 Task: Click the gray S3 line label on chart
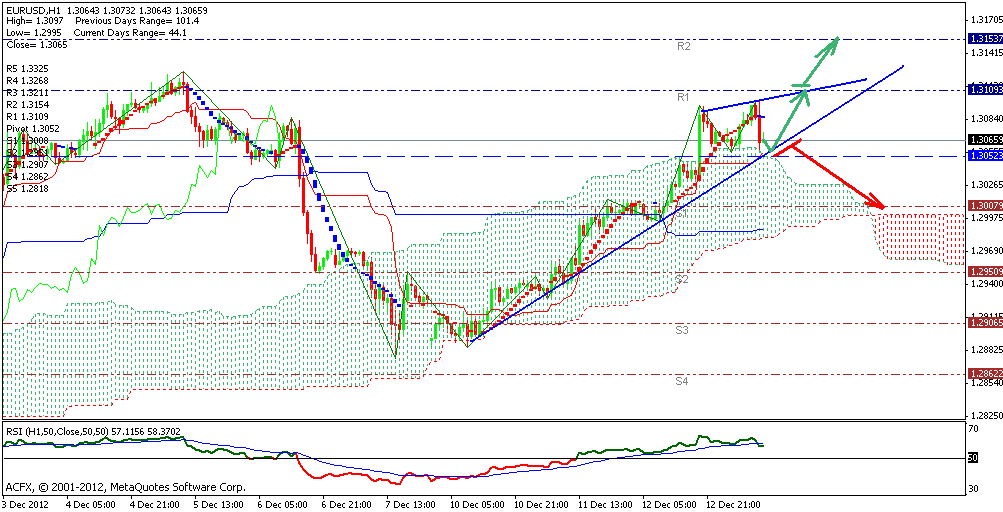pyautogui.click(x=682, y=331)
